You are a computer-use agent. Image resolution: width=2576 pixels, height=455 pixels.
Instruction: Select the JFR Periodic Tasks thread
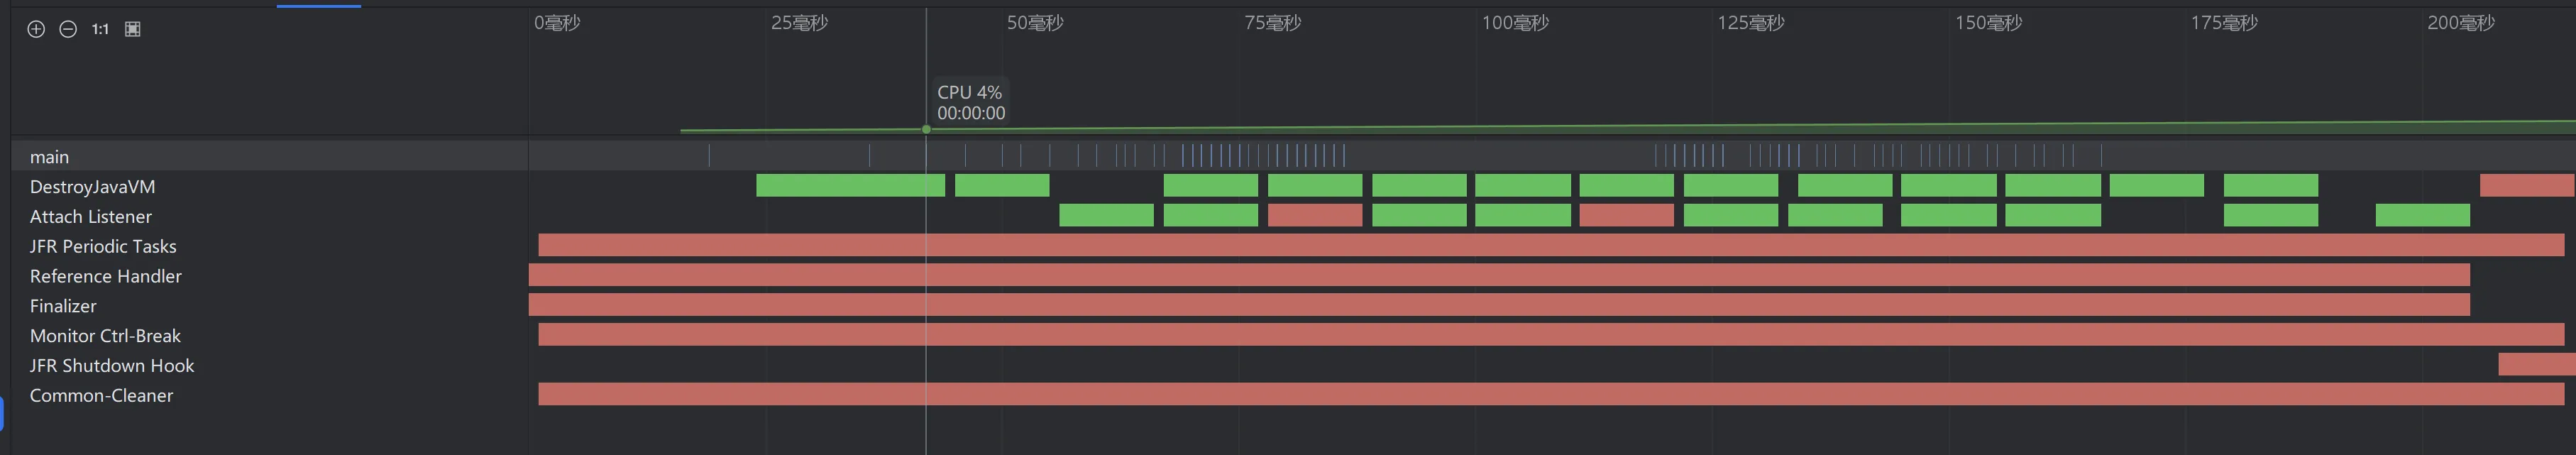(x=103, y=247)
